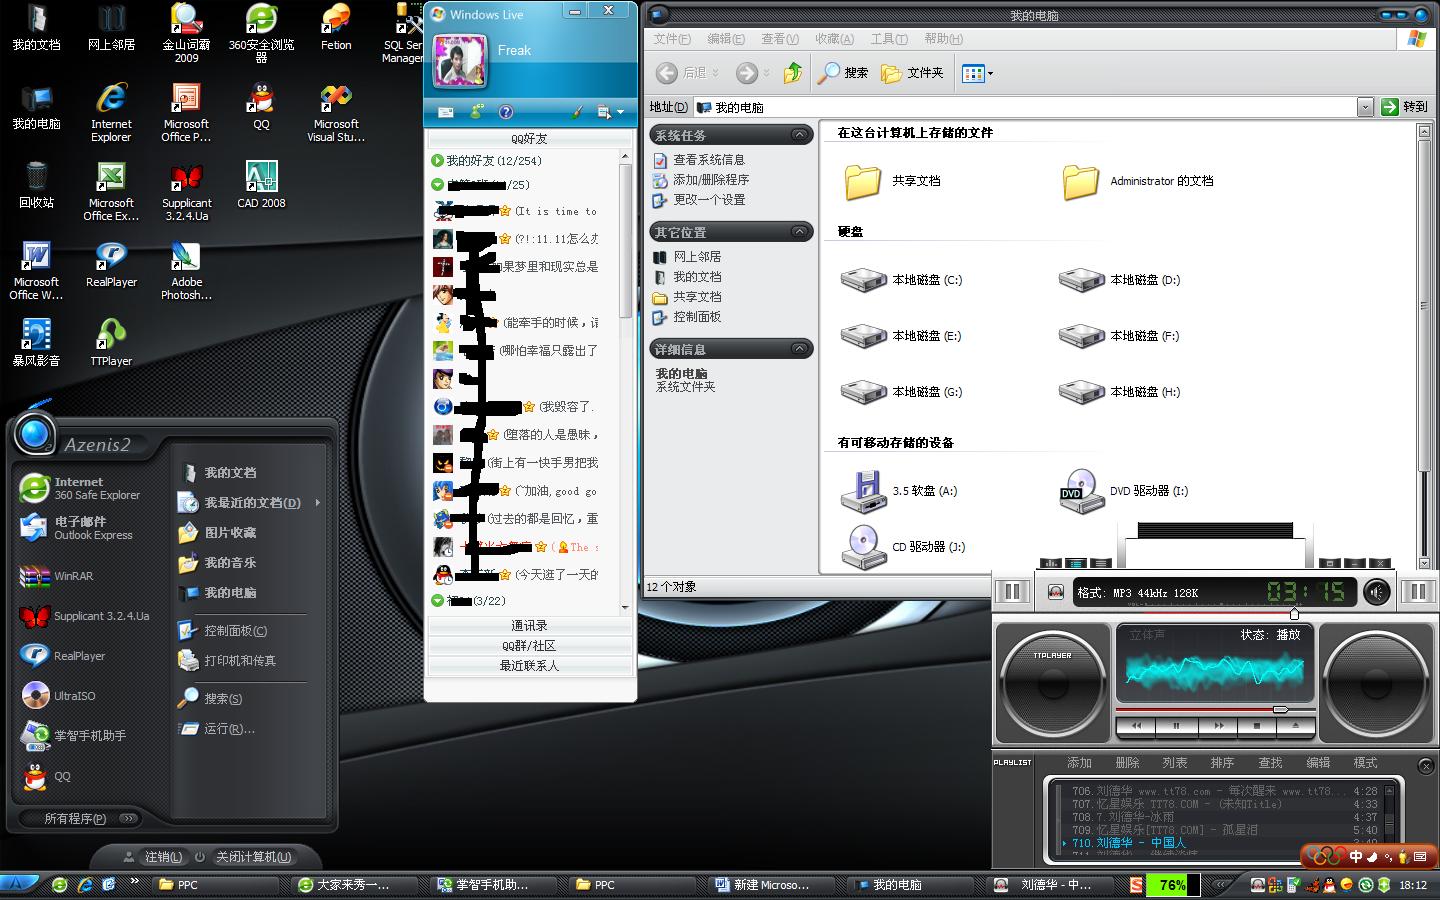Collapse Details panel in Explorer
Image resolution: width=1440 pixels, height=900 pixels.
point(799,348)
